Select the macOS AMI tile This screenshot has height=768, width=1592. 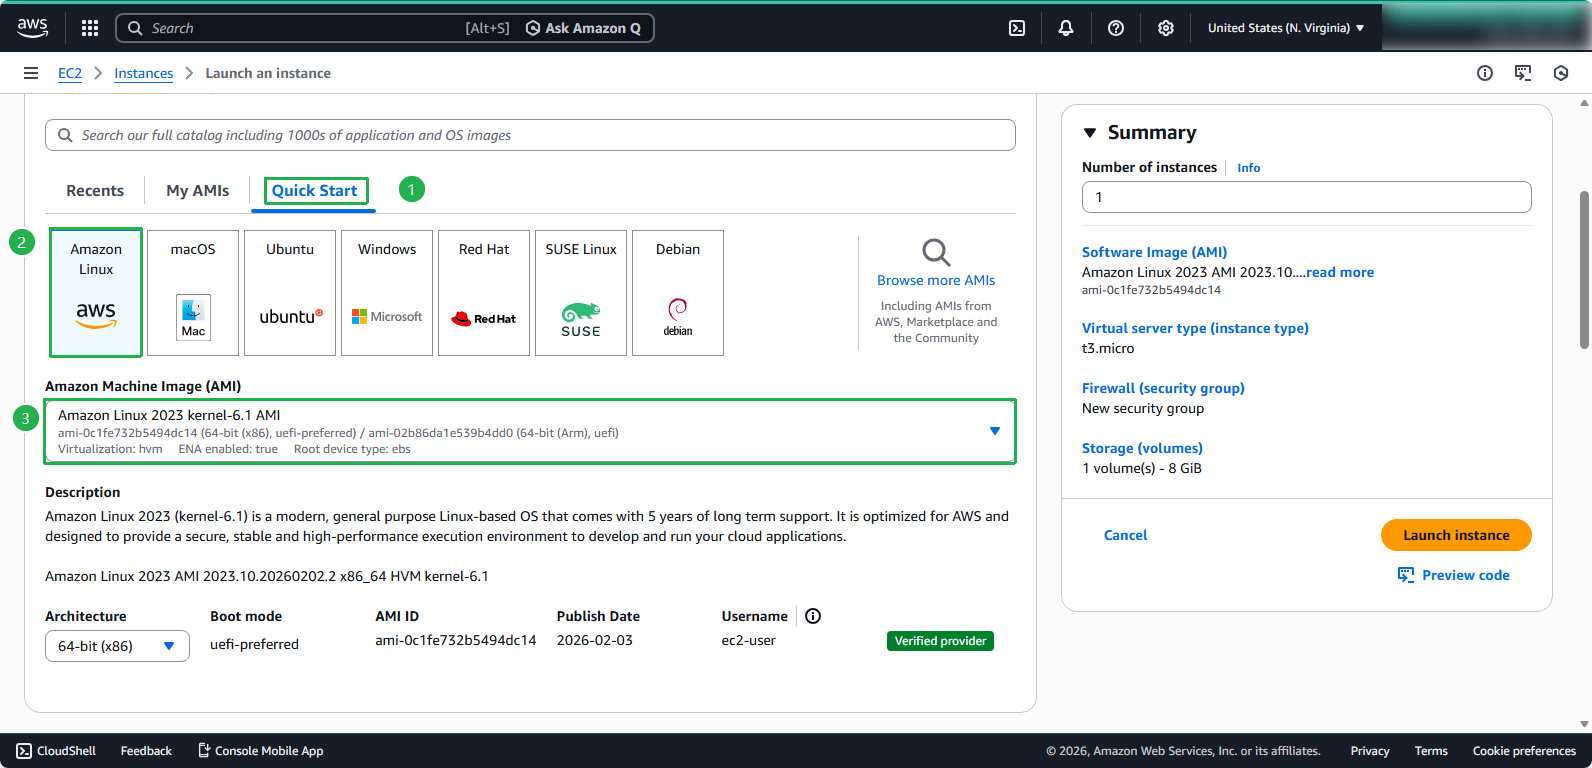[193, 292]
